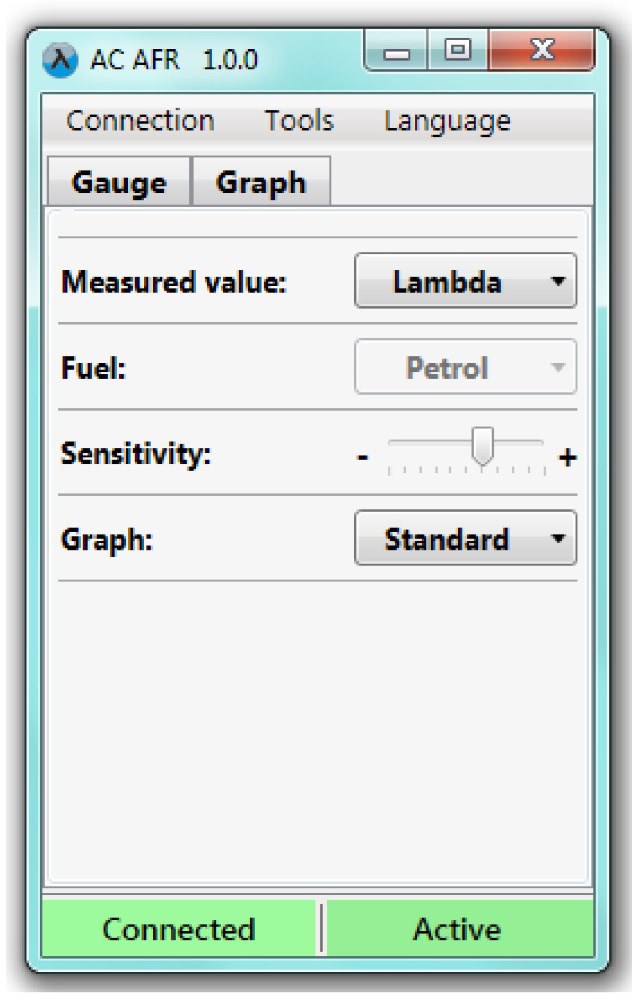This screenshot has width=642, height=1000.
Task: Close the AC AFR window
Action: tap(542, 50)
